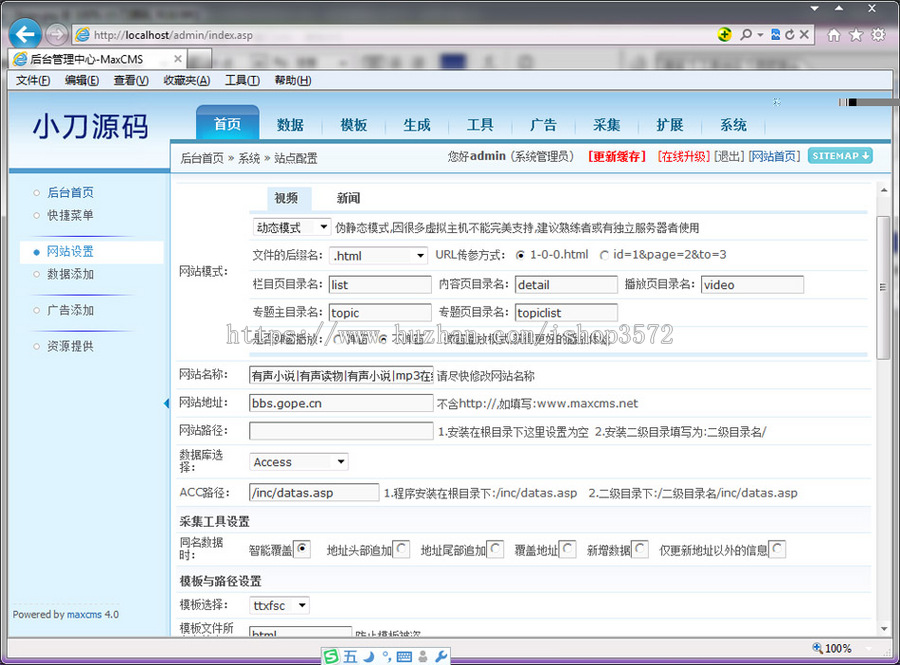Click the maxcms link in footer
This screenshot has height=665, width=900.
click(x=84, y=615)
